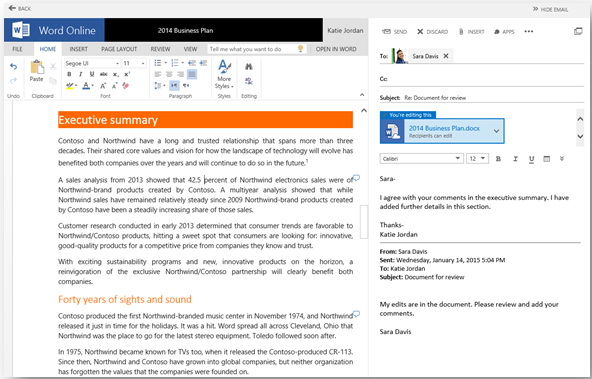Screen dimensions: 592x379
Task: Open the Find binoculars icon in Editing
Action: pyautogui.click(x=248, y=67)
